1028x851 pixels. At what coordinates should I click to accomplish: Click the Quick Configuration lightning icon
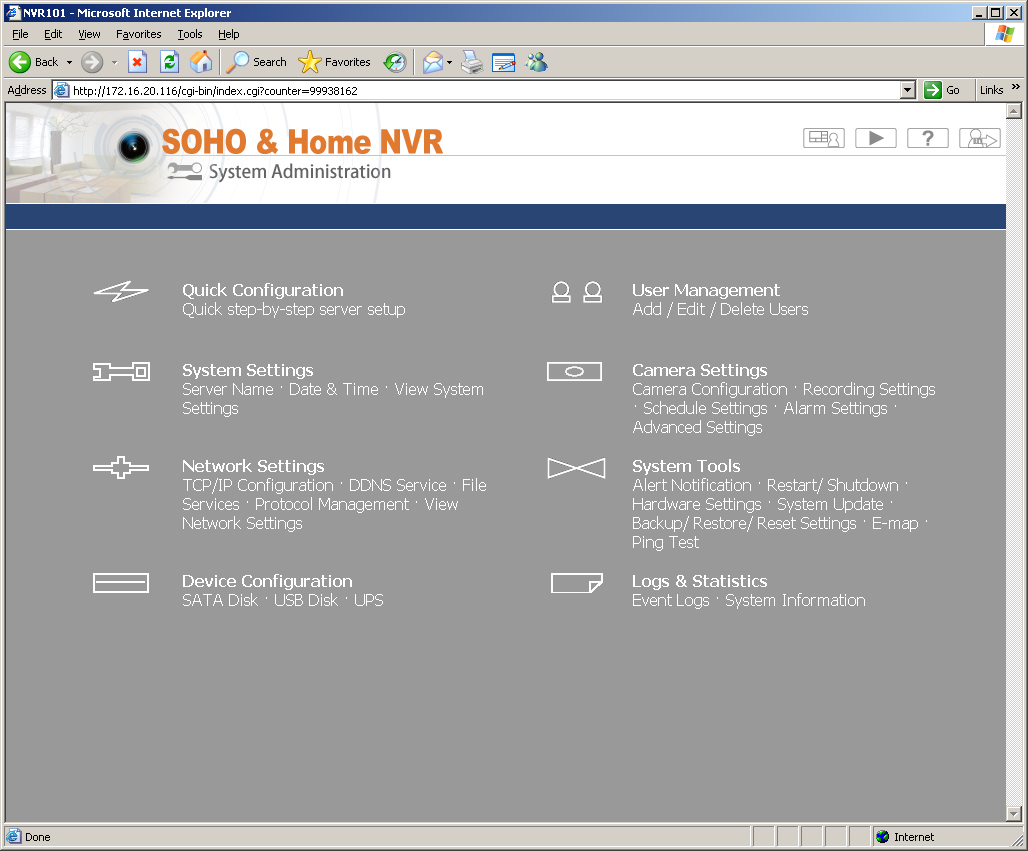click(x=121, y=292)
